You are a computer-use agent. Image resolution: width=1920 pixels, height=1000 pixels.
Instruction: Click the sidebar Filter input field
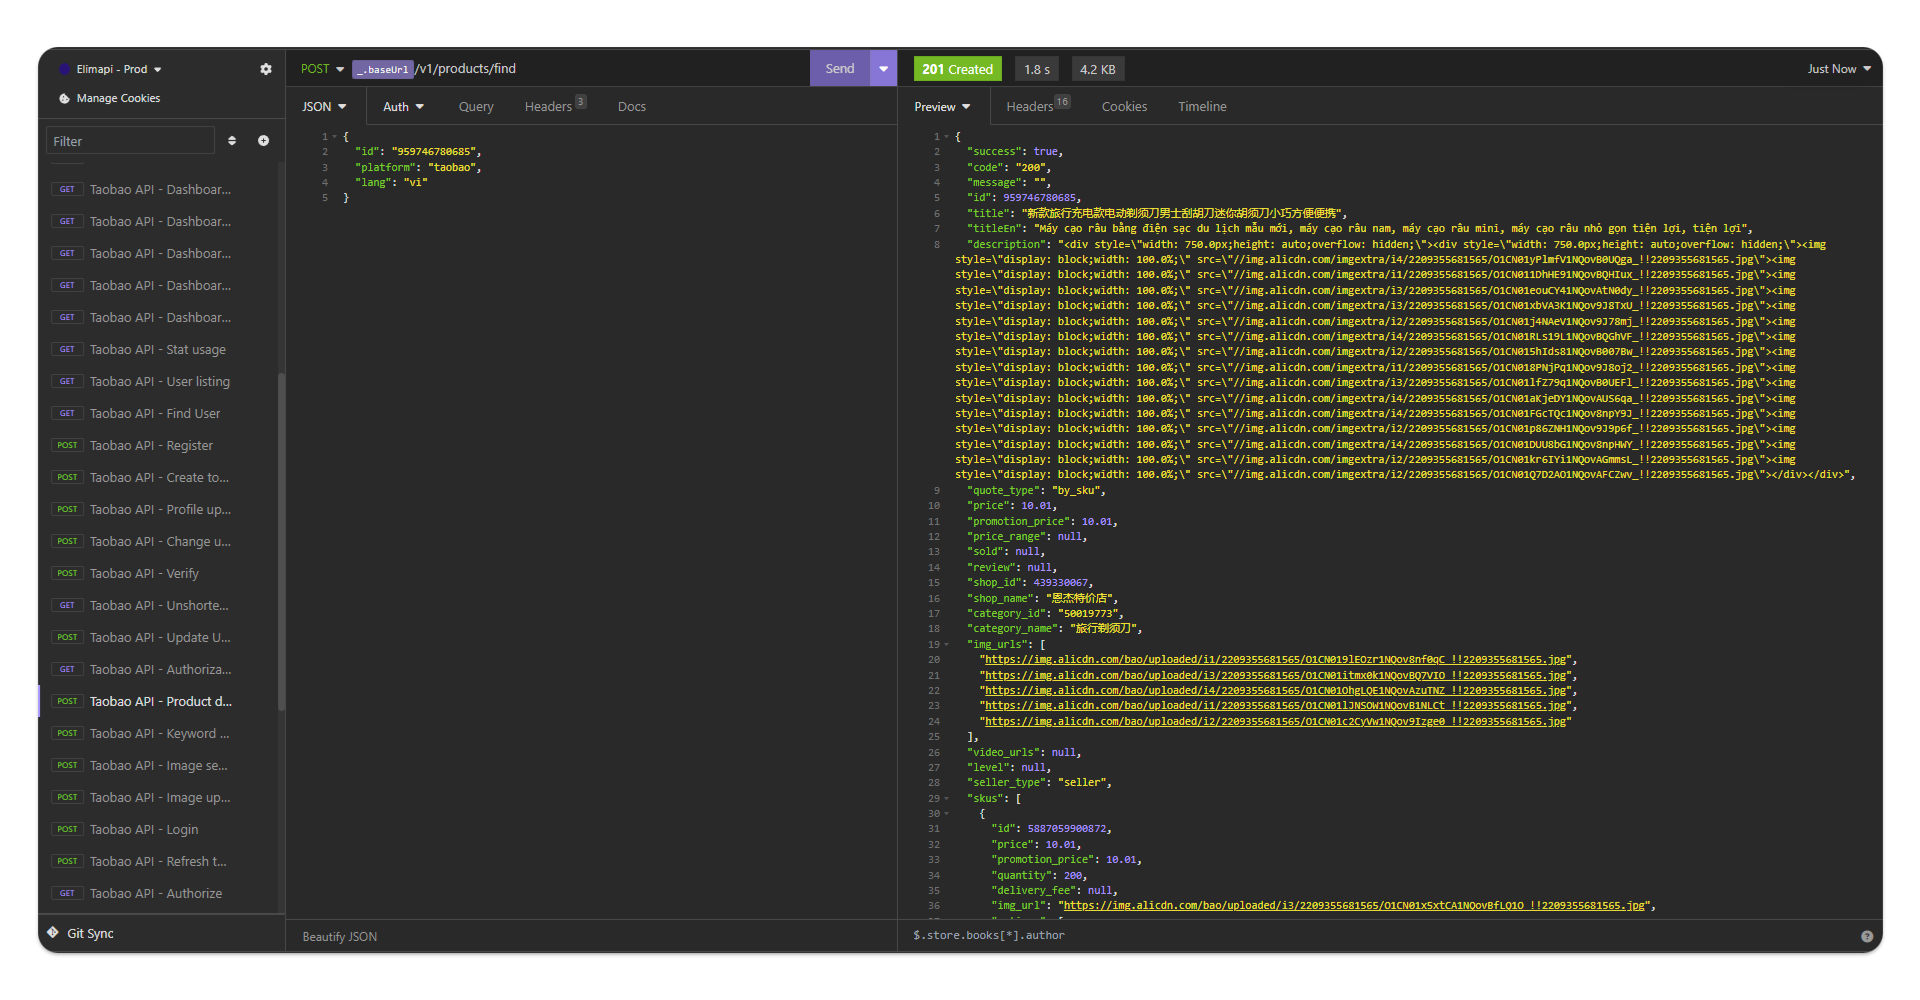[130, 141]
